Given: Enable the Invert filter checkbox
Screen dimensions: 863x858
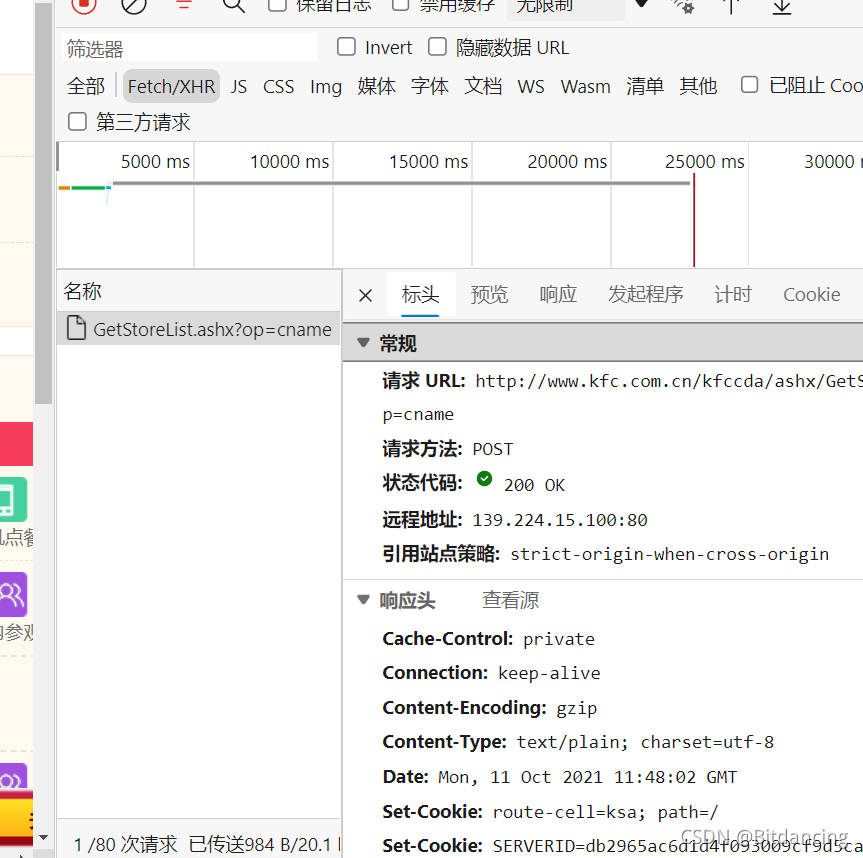Looking at the screenshot, I should (347, 47).
